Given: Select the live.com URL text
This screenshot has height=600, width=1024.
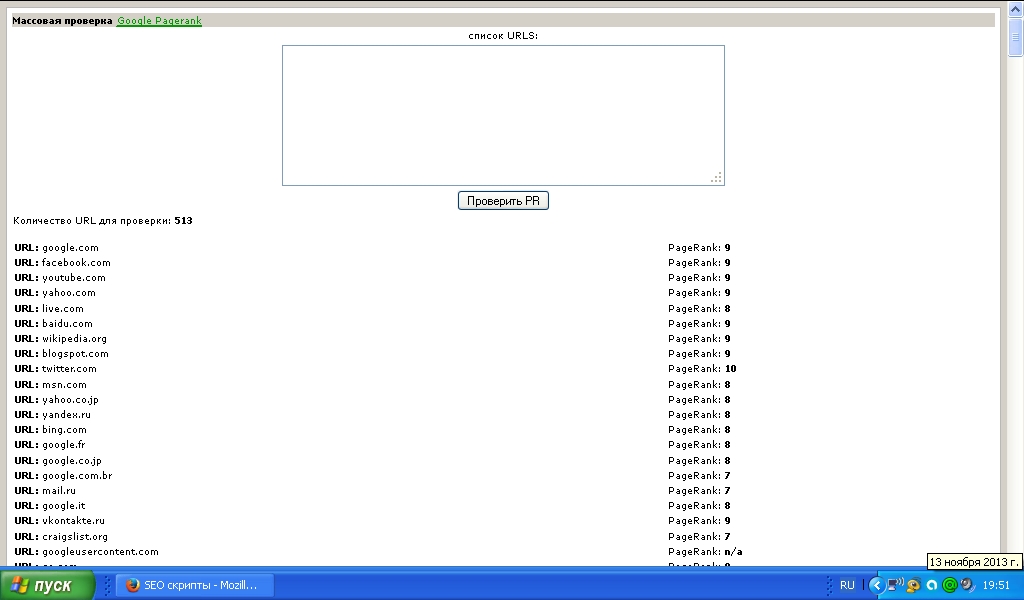Looking at the screenshot, I should (x=63, y=308).
